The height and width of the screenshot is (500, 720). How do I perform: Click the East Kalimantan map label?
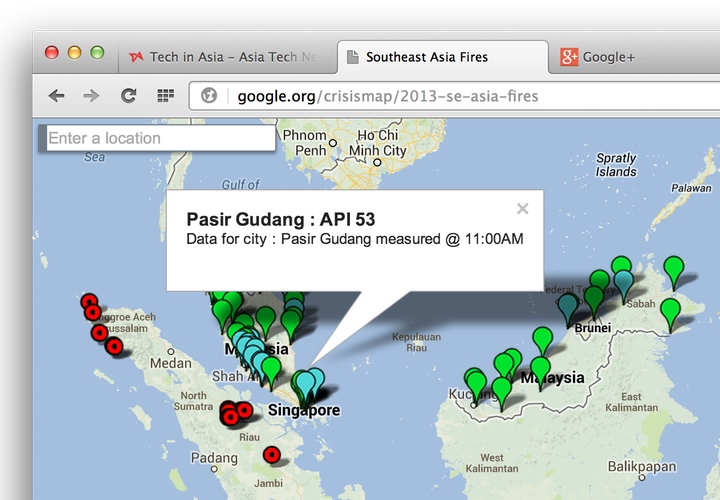coord(631,402)
